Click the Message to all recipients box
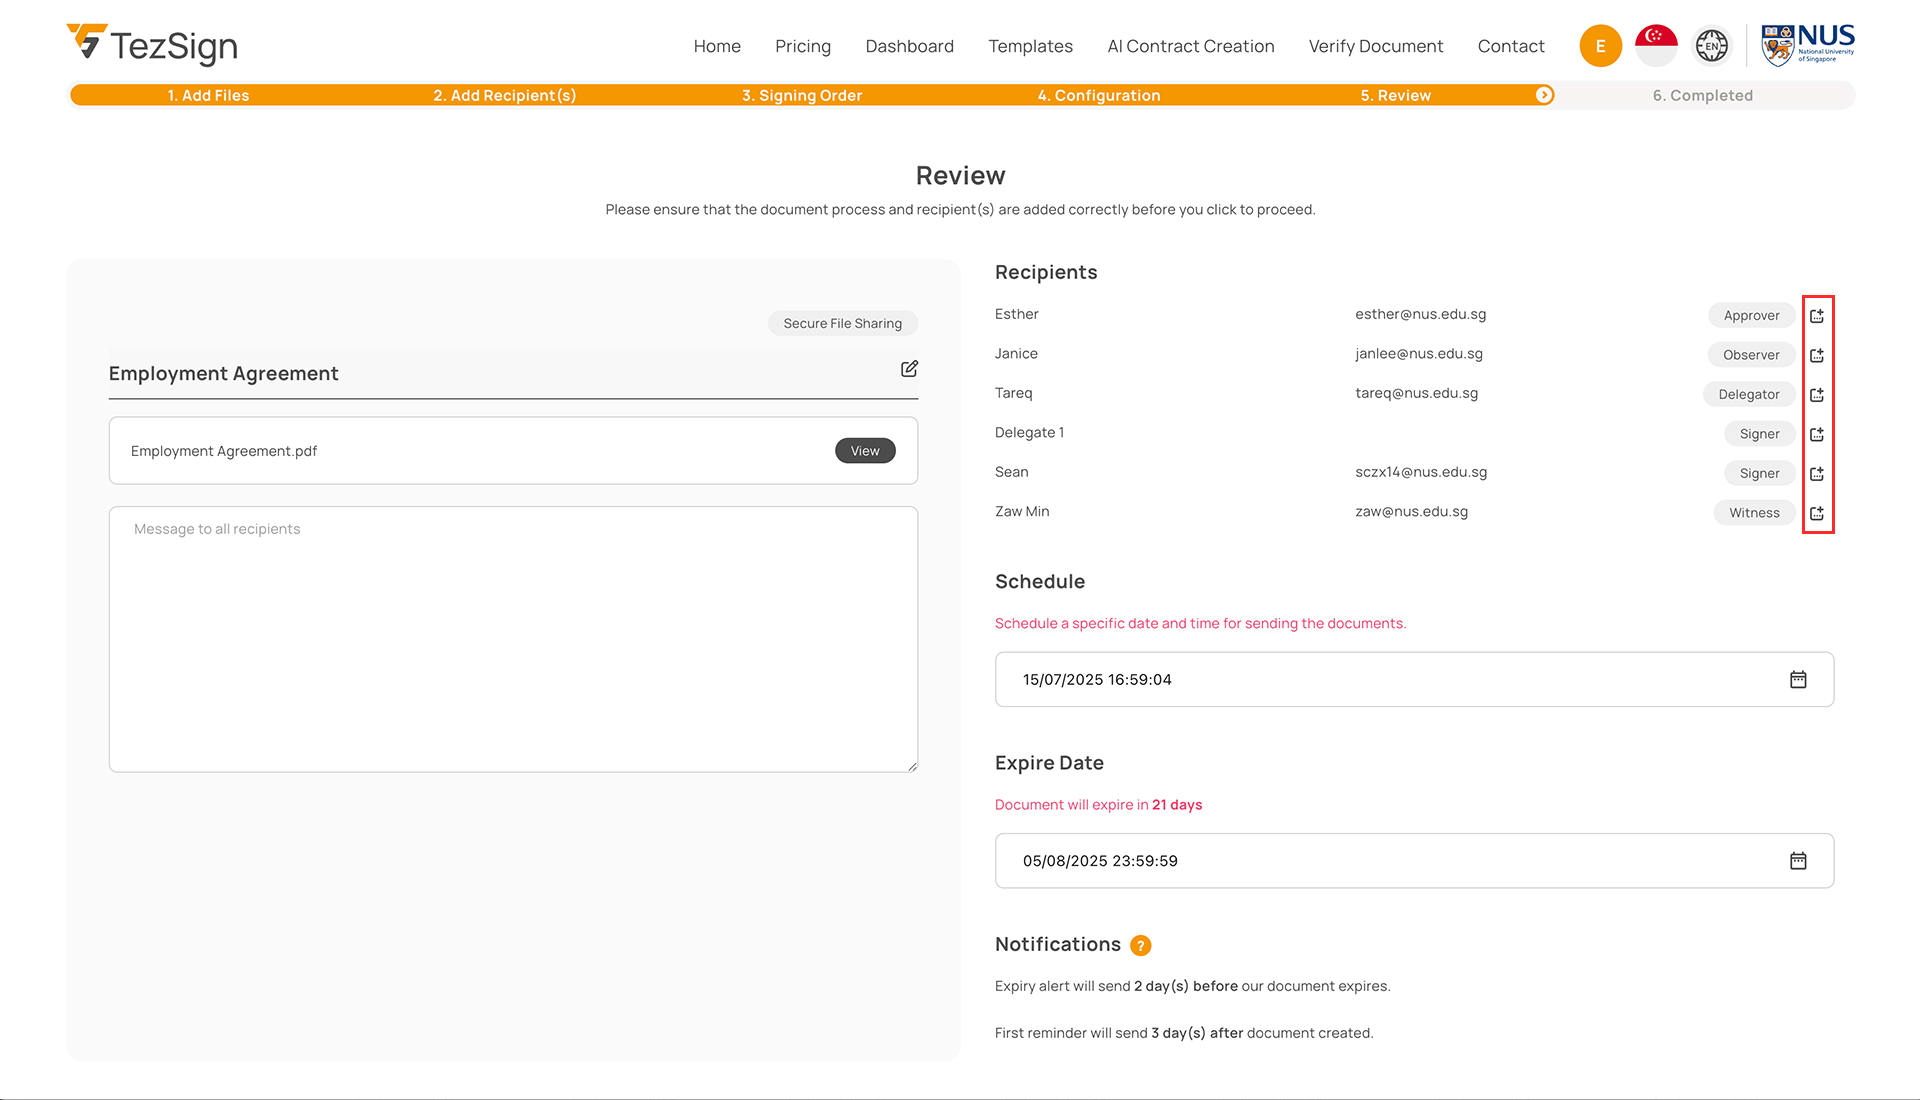The height and width of the screenshot is (1100, 1920). 513,640
